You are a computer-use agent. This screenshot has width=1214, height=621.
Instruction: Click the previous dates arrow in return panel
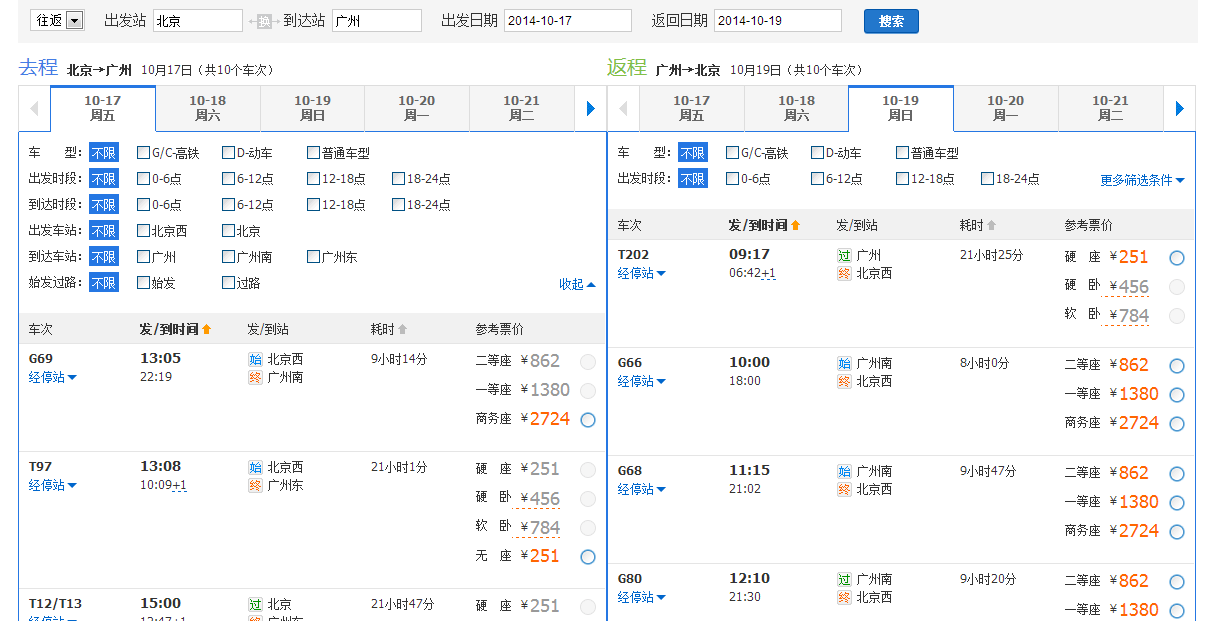pyautogui.click(x=623, y=108)
